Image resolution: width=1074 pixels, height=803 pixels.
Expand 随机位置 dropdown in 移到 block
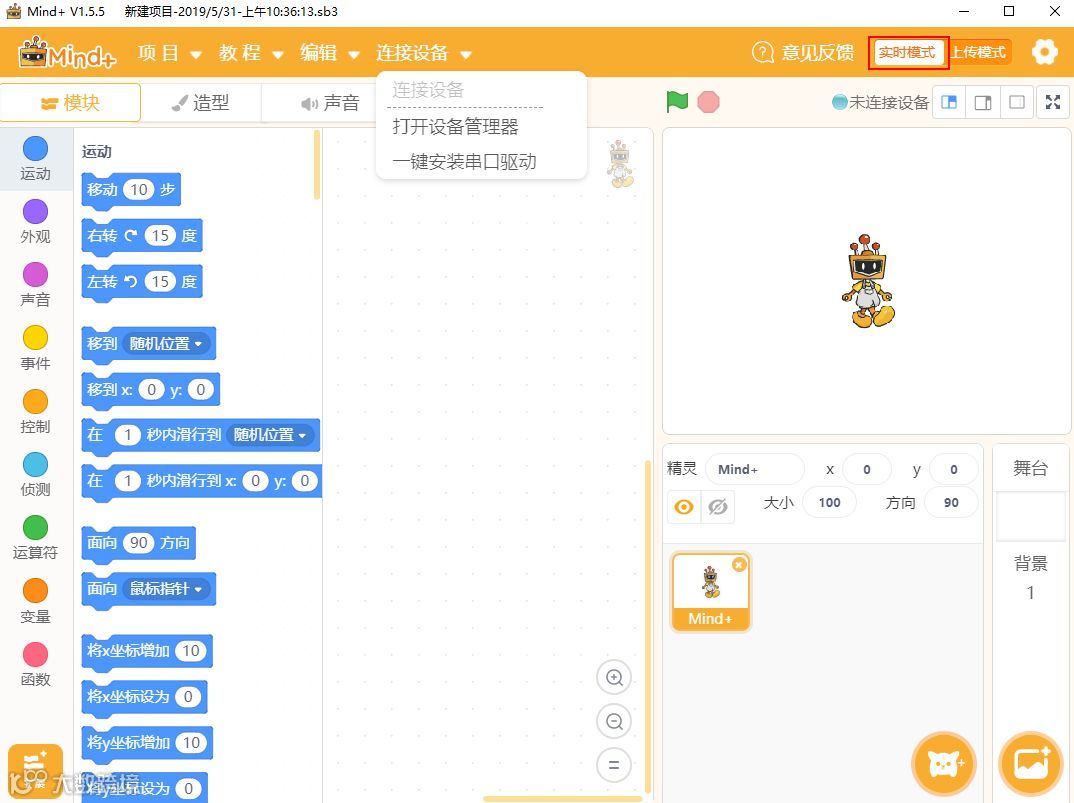167,343
